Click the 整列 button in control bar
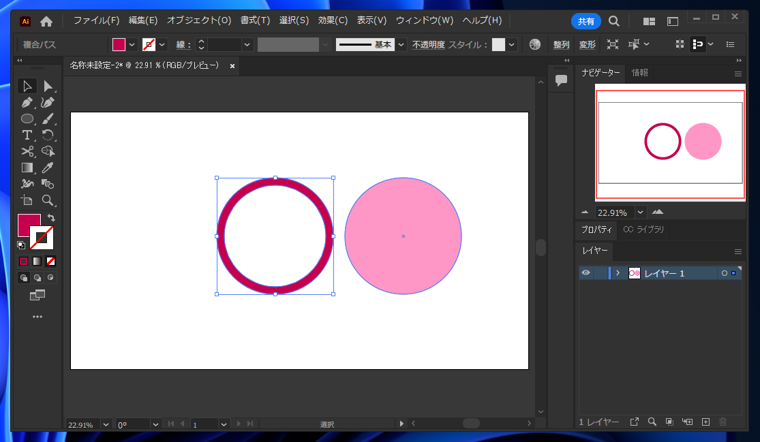 click(x=561, y=44)
